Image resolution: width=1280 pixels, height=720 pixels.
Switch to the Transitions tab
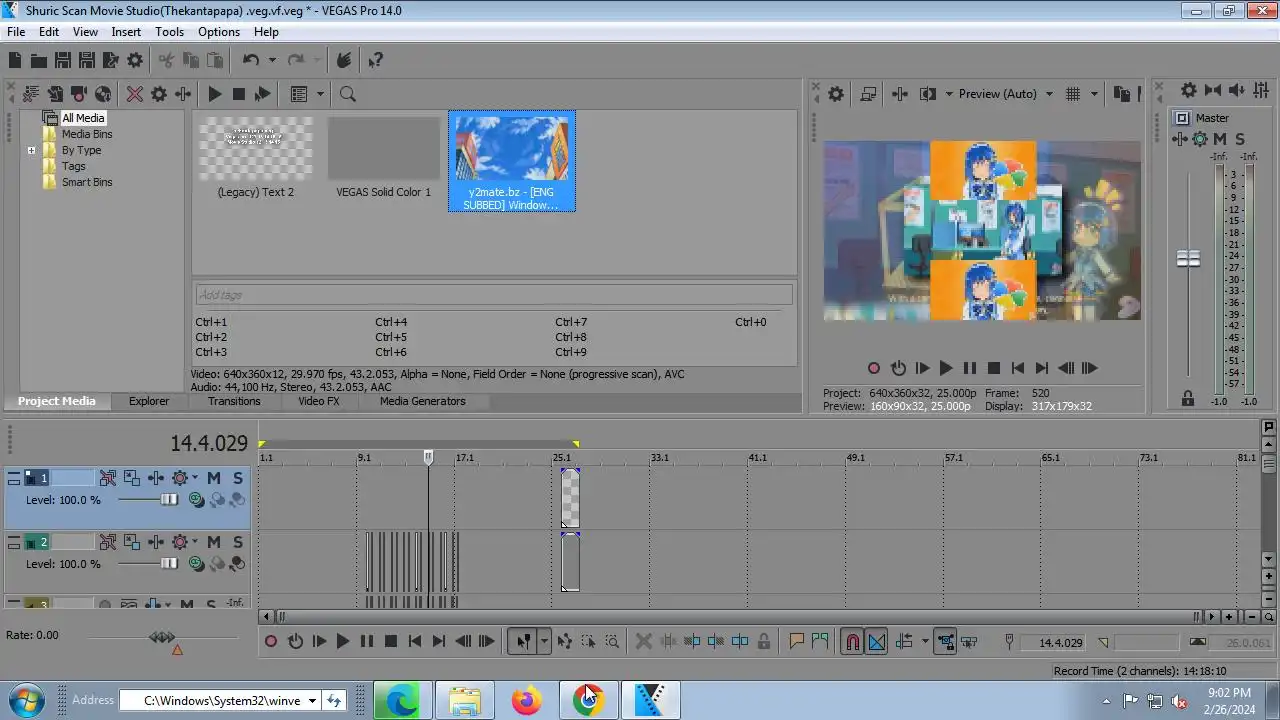pos(234,401)
